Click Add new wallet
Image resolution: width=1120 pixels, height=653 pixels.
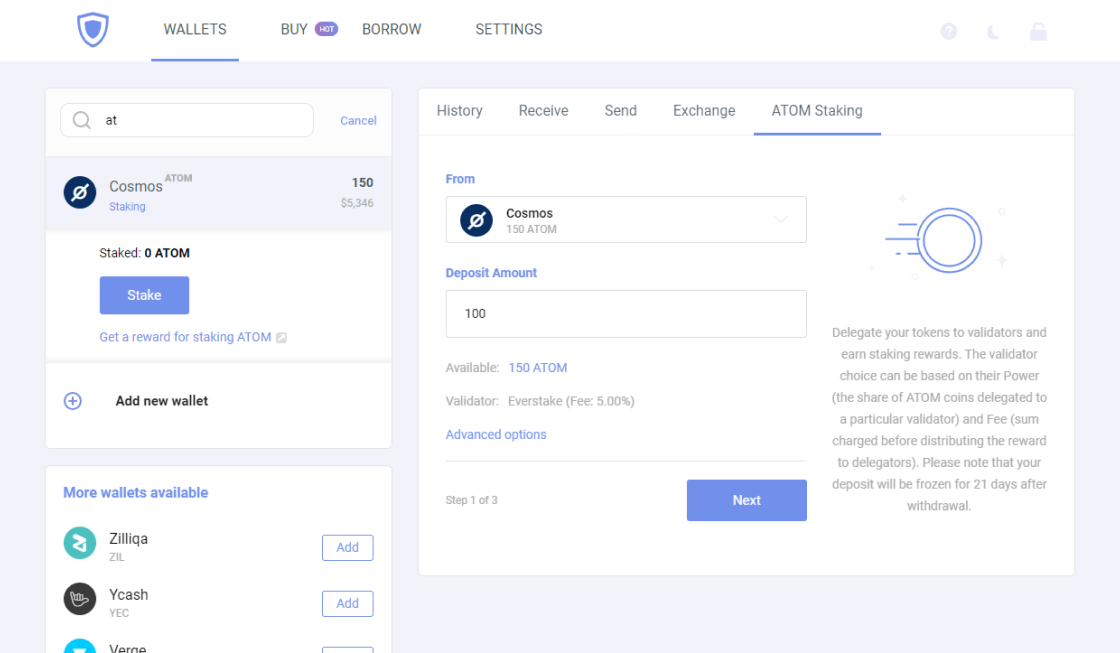tap(161, 401)
